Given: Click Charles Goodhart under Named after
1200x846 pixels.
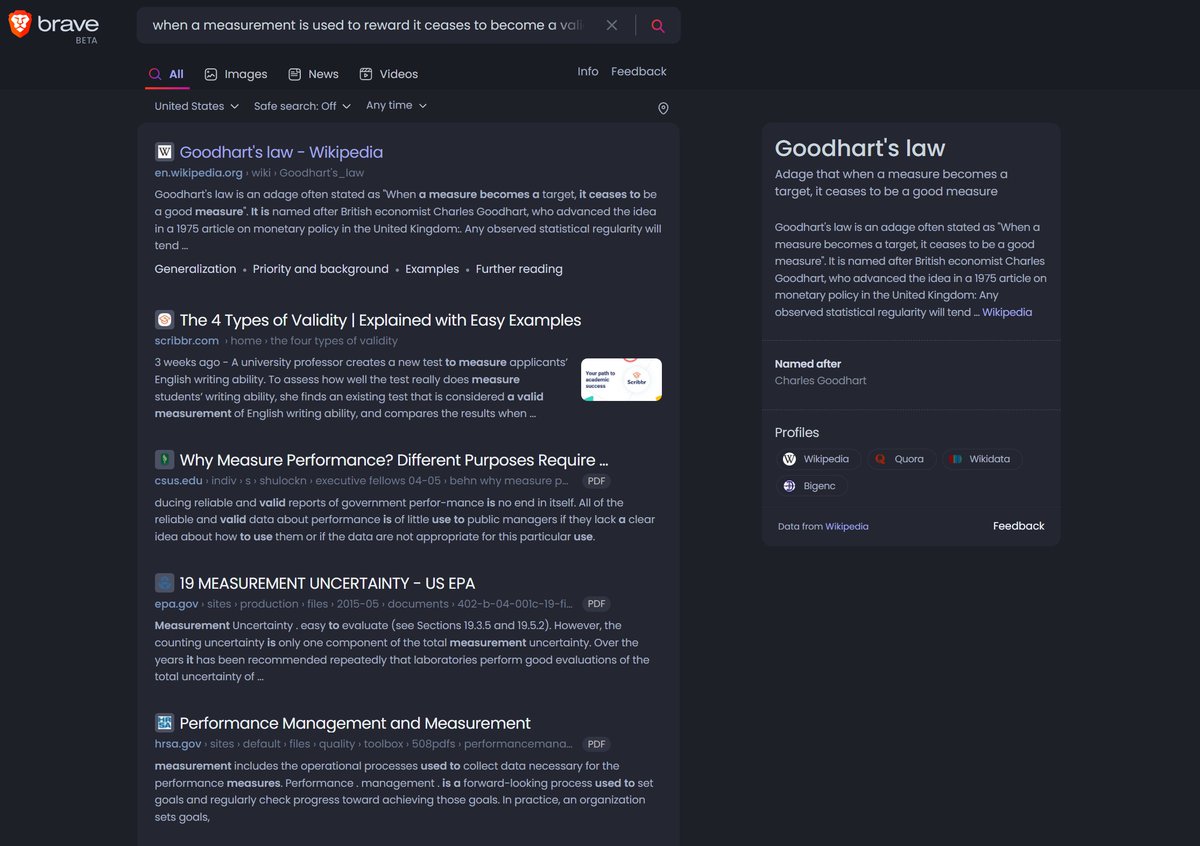Looking at the screenshot, I should [820, 381].
